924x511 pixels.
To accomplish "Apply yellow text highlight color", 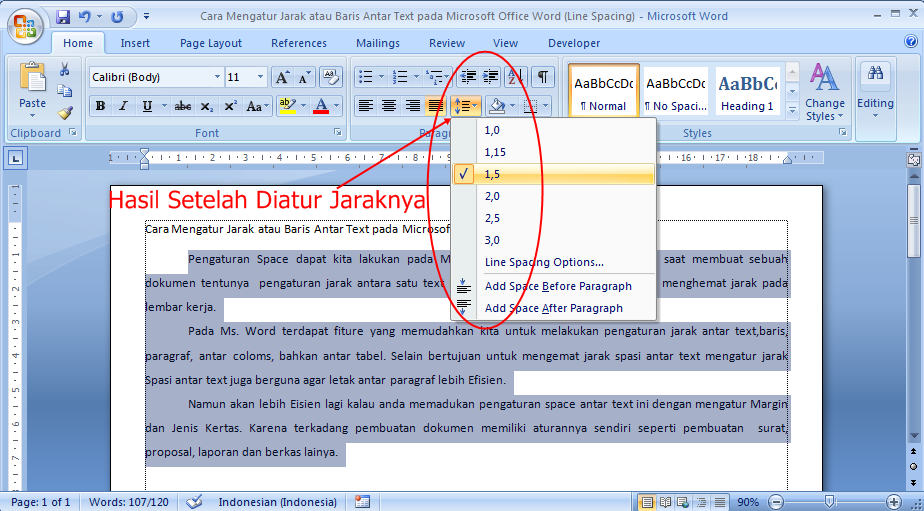I will coord(288,106).
